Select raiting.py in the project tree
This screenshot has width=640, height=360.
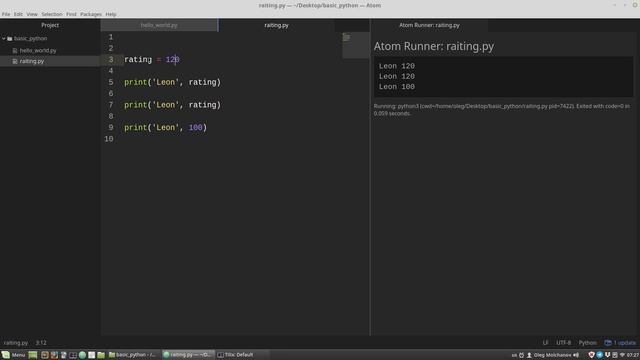click(x=32, y=61)
